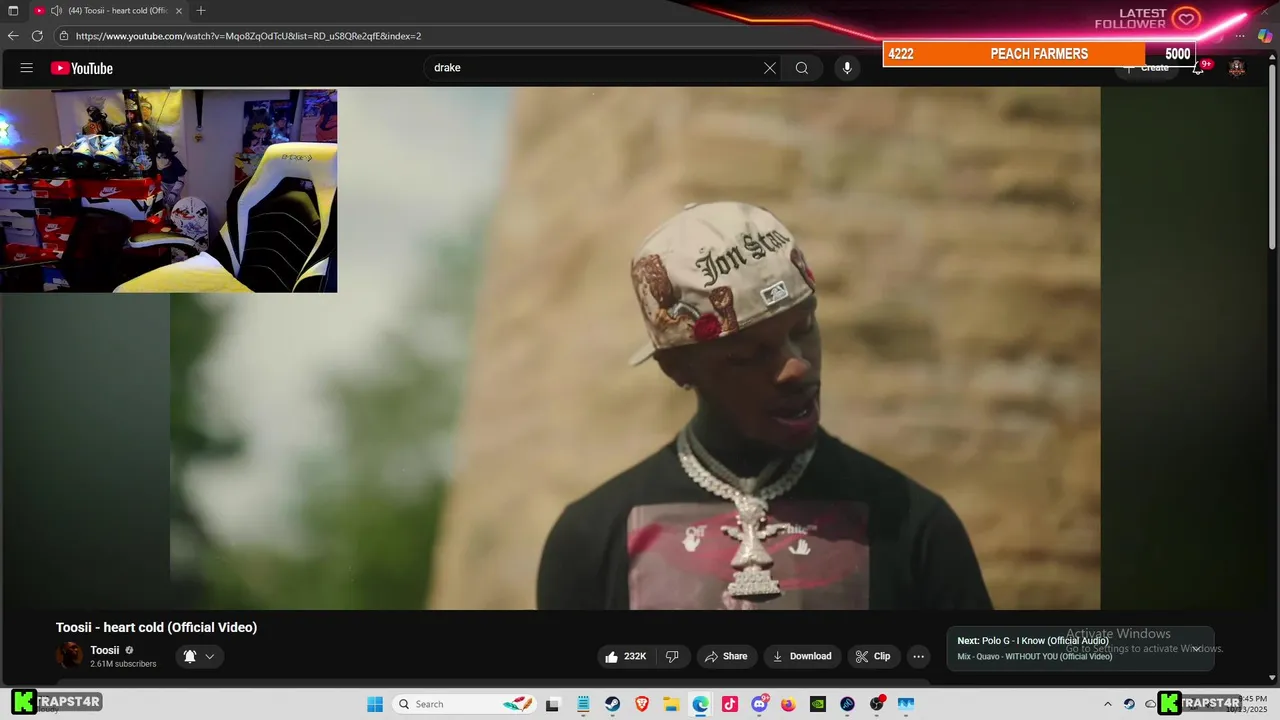Like the video with 232K likes
This screenshot has height=720, width=1280.
[x=626, y=656]
